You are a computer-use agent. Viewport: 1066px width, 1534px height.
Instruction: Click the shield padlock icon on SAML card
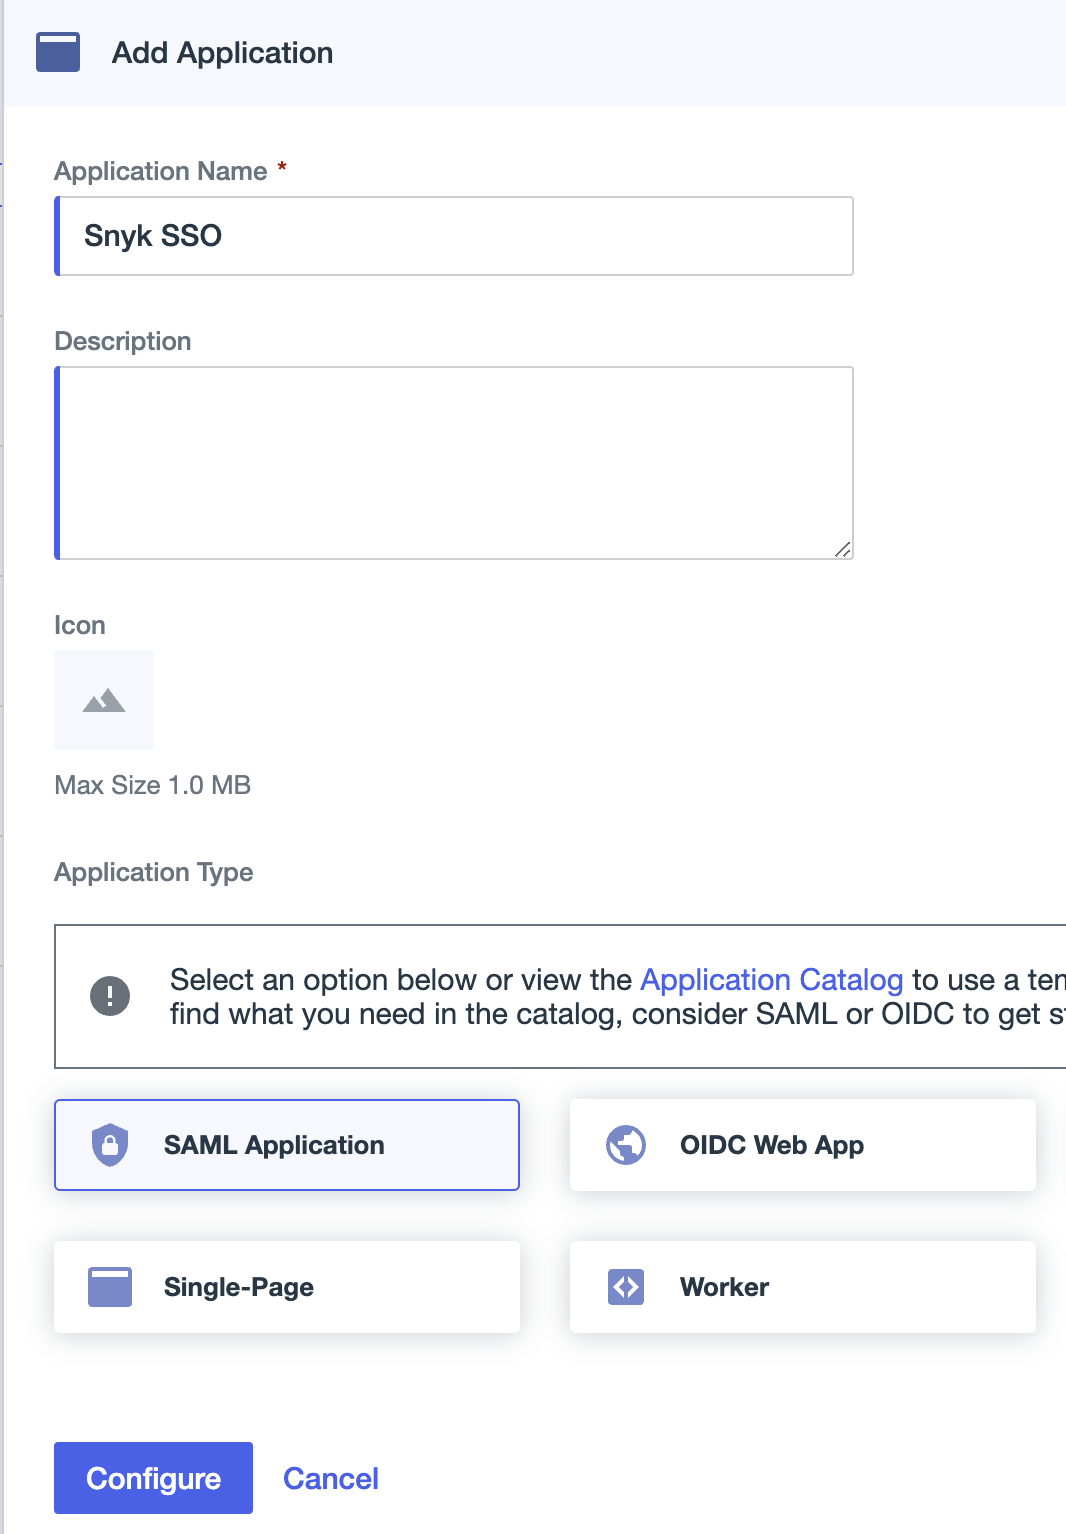pyautogui.click(x=110, y=1145)
